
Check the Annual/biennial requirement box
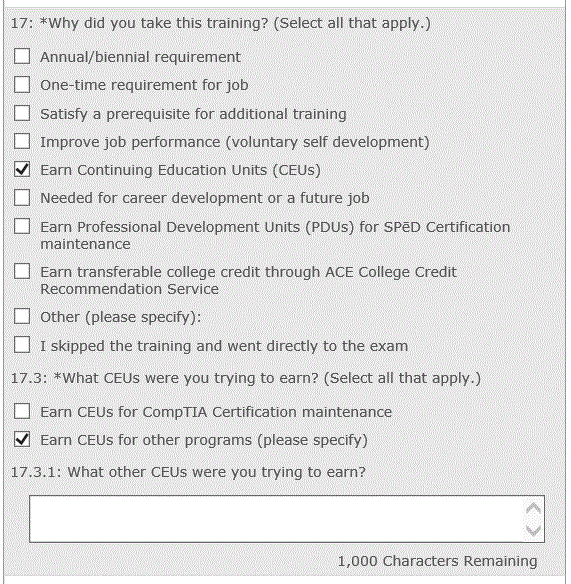click(x=22, y=56)
